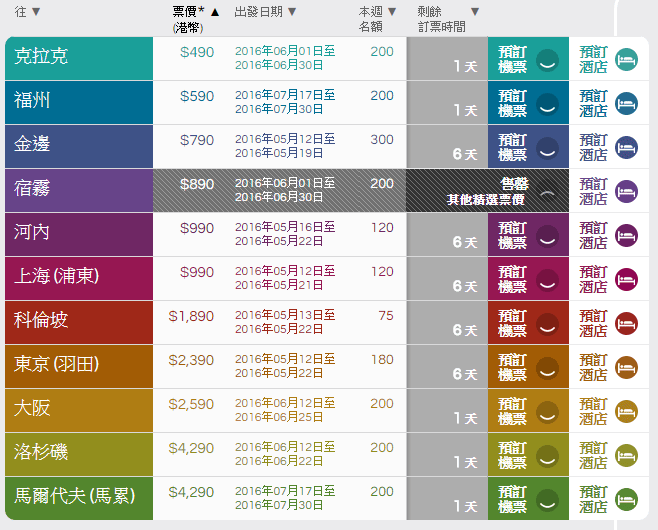Click the smile icon in the 河內 row
This screenshot has width=658, height=530.
click(547, 236)
